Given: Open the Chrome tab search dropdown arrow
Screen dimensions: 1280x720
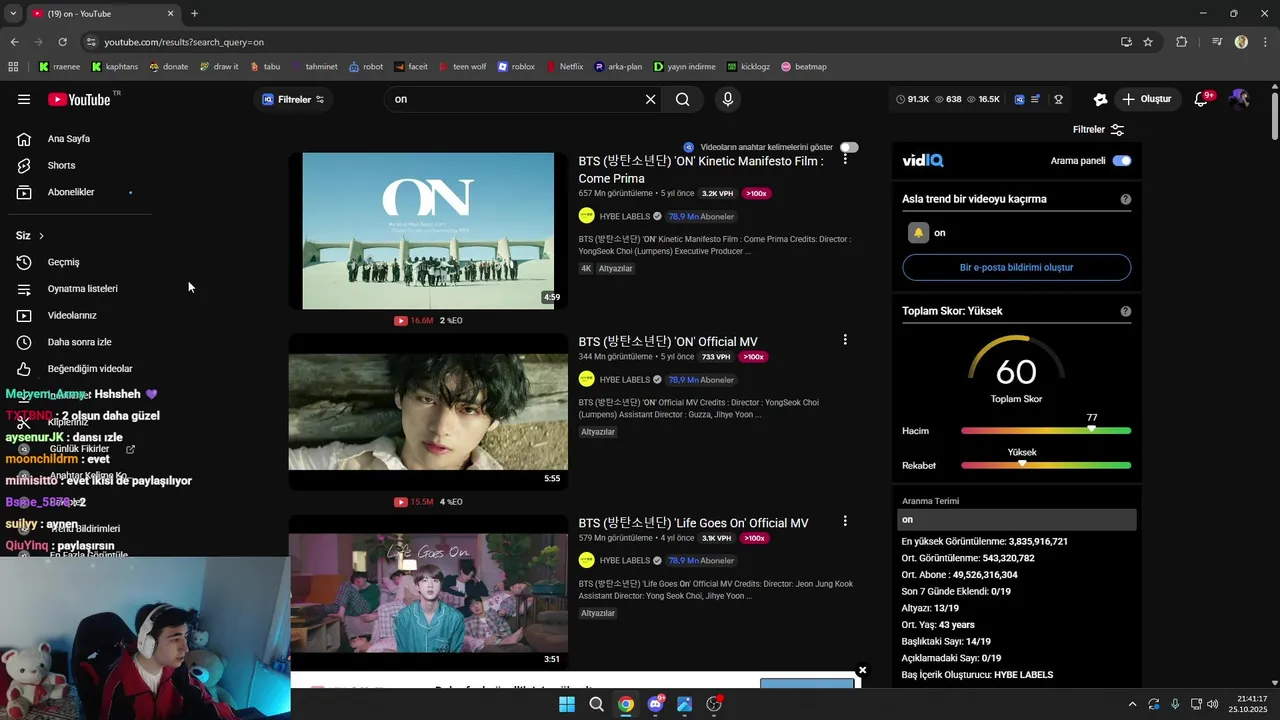Looking at the screenshot, I should tap(13, 14).
